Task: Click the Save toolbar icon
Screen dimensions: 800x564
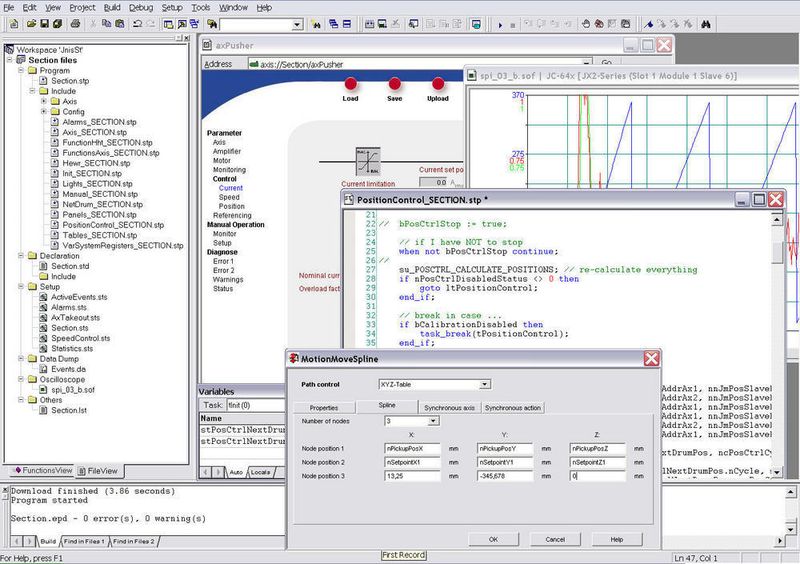Action: (44, 23)
